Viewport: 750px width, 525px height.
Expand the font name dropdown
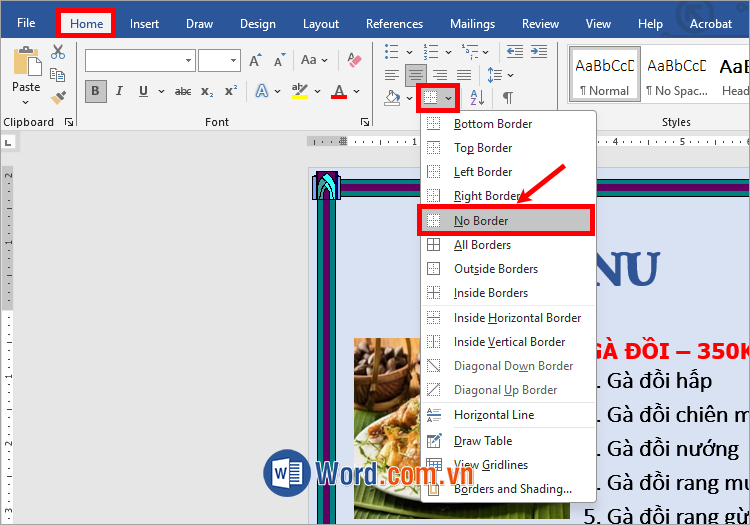coord(188,61)
